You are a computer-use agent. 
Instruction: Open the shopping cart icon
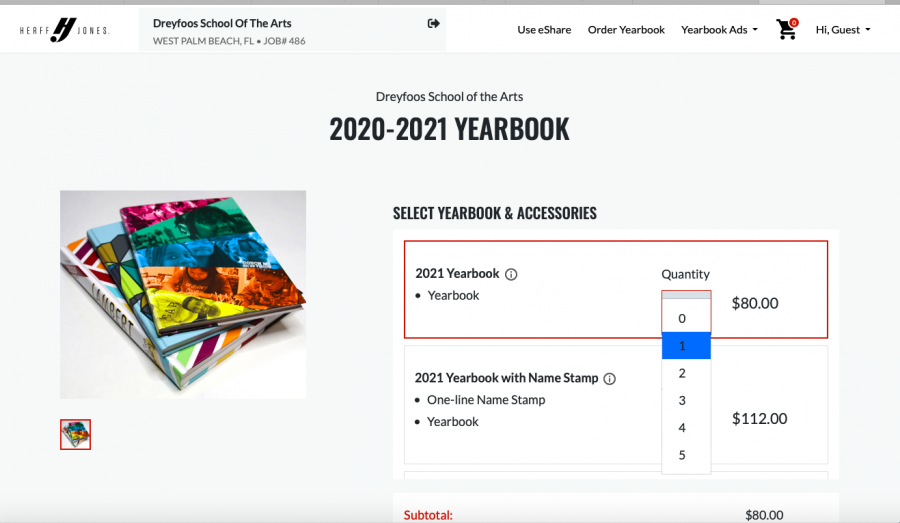pos(786,29)
